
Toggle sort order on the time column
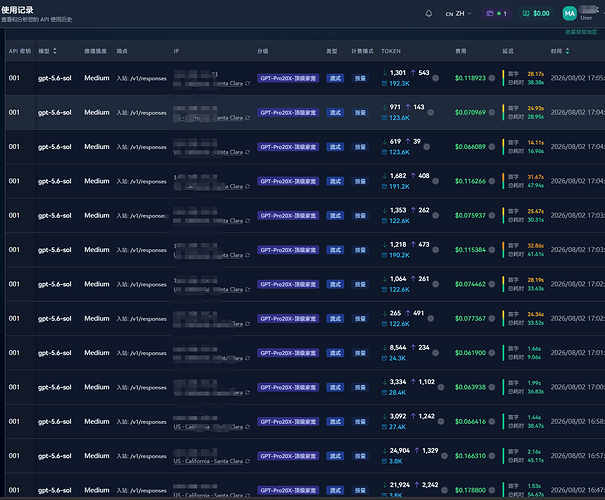pos(560,51)
